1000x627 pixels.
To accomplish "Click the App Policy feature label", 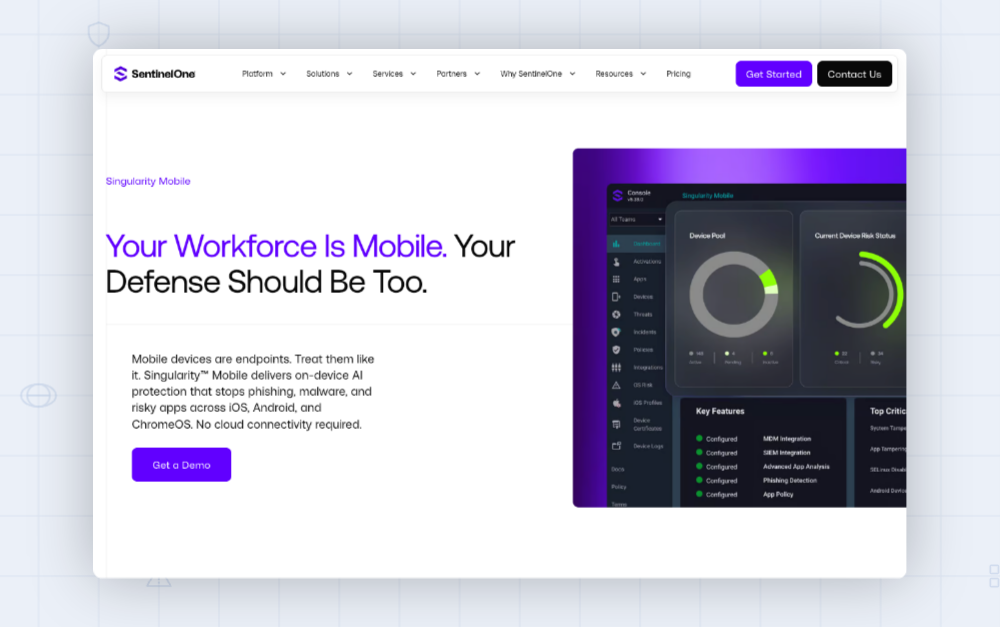I will pos(778,494).
